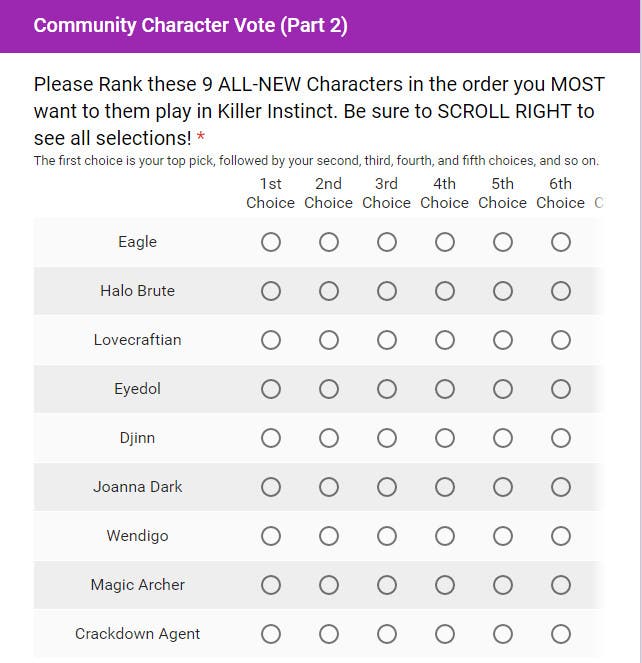Mark Djinn as 3rd Choice
Screen dimensions: 642x663
(387, 438)
